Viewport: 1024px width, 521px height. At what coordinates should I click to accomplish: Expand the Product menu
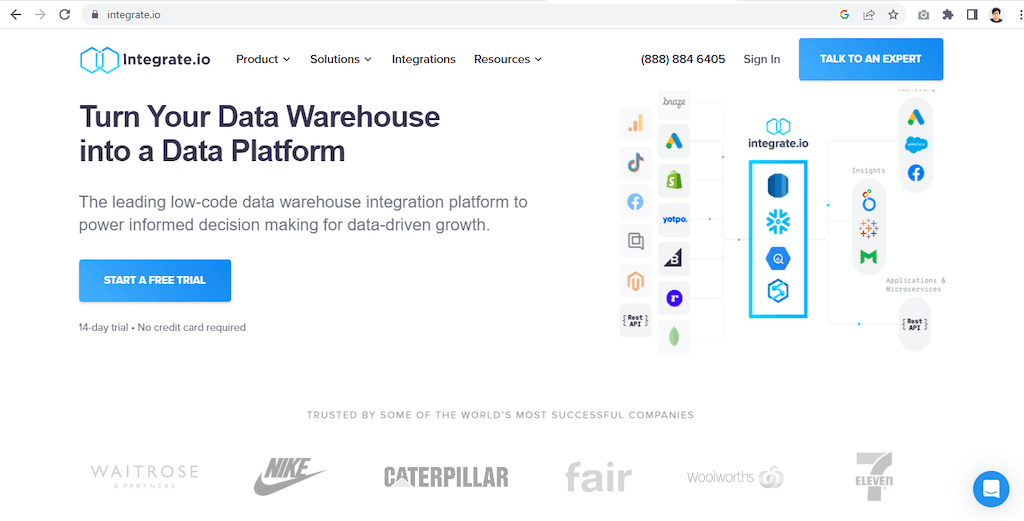pos(263,59)
